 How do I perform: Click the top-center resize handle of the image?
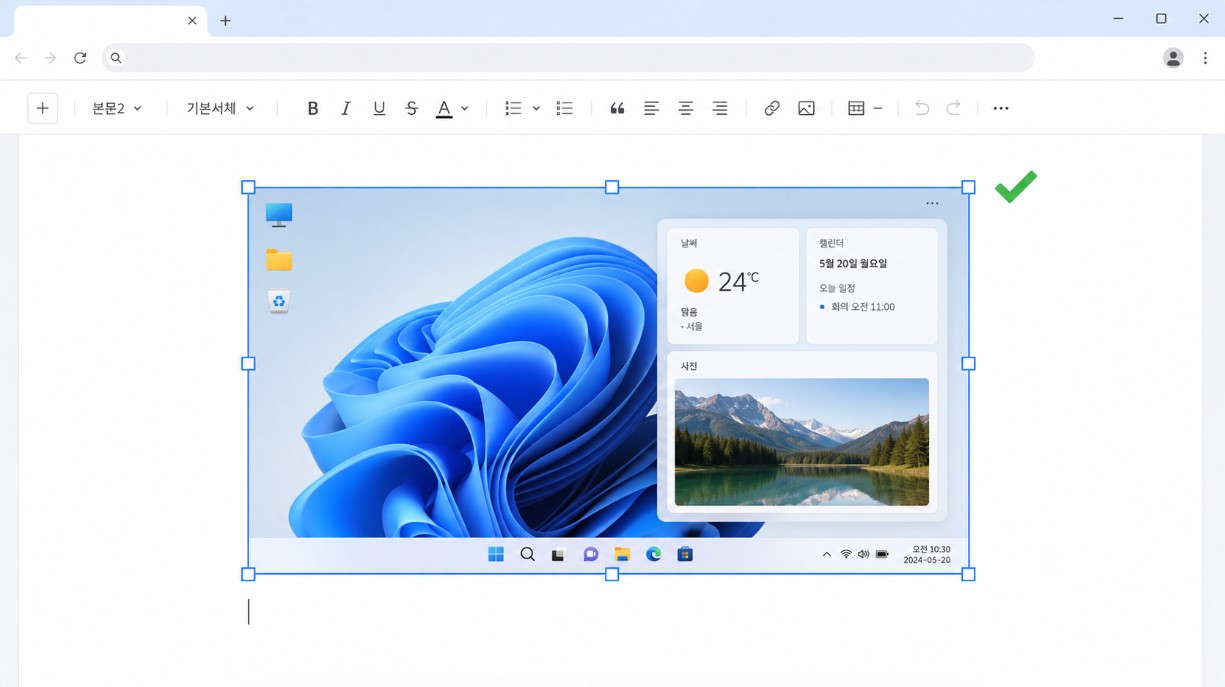pos(612,187)
